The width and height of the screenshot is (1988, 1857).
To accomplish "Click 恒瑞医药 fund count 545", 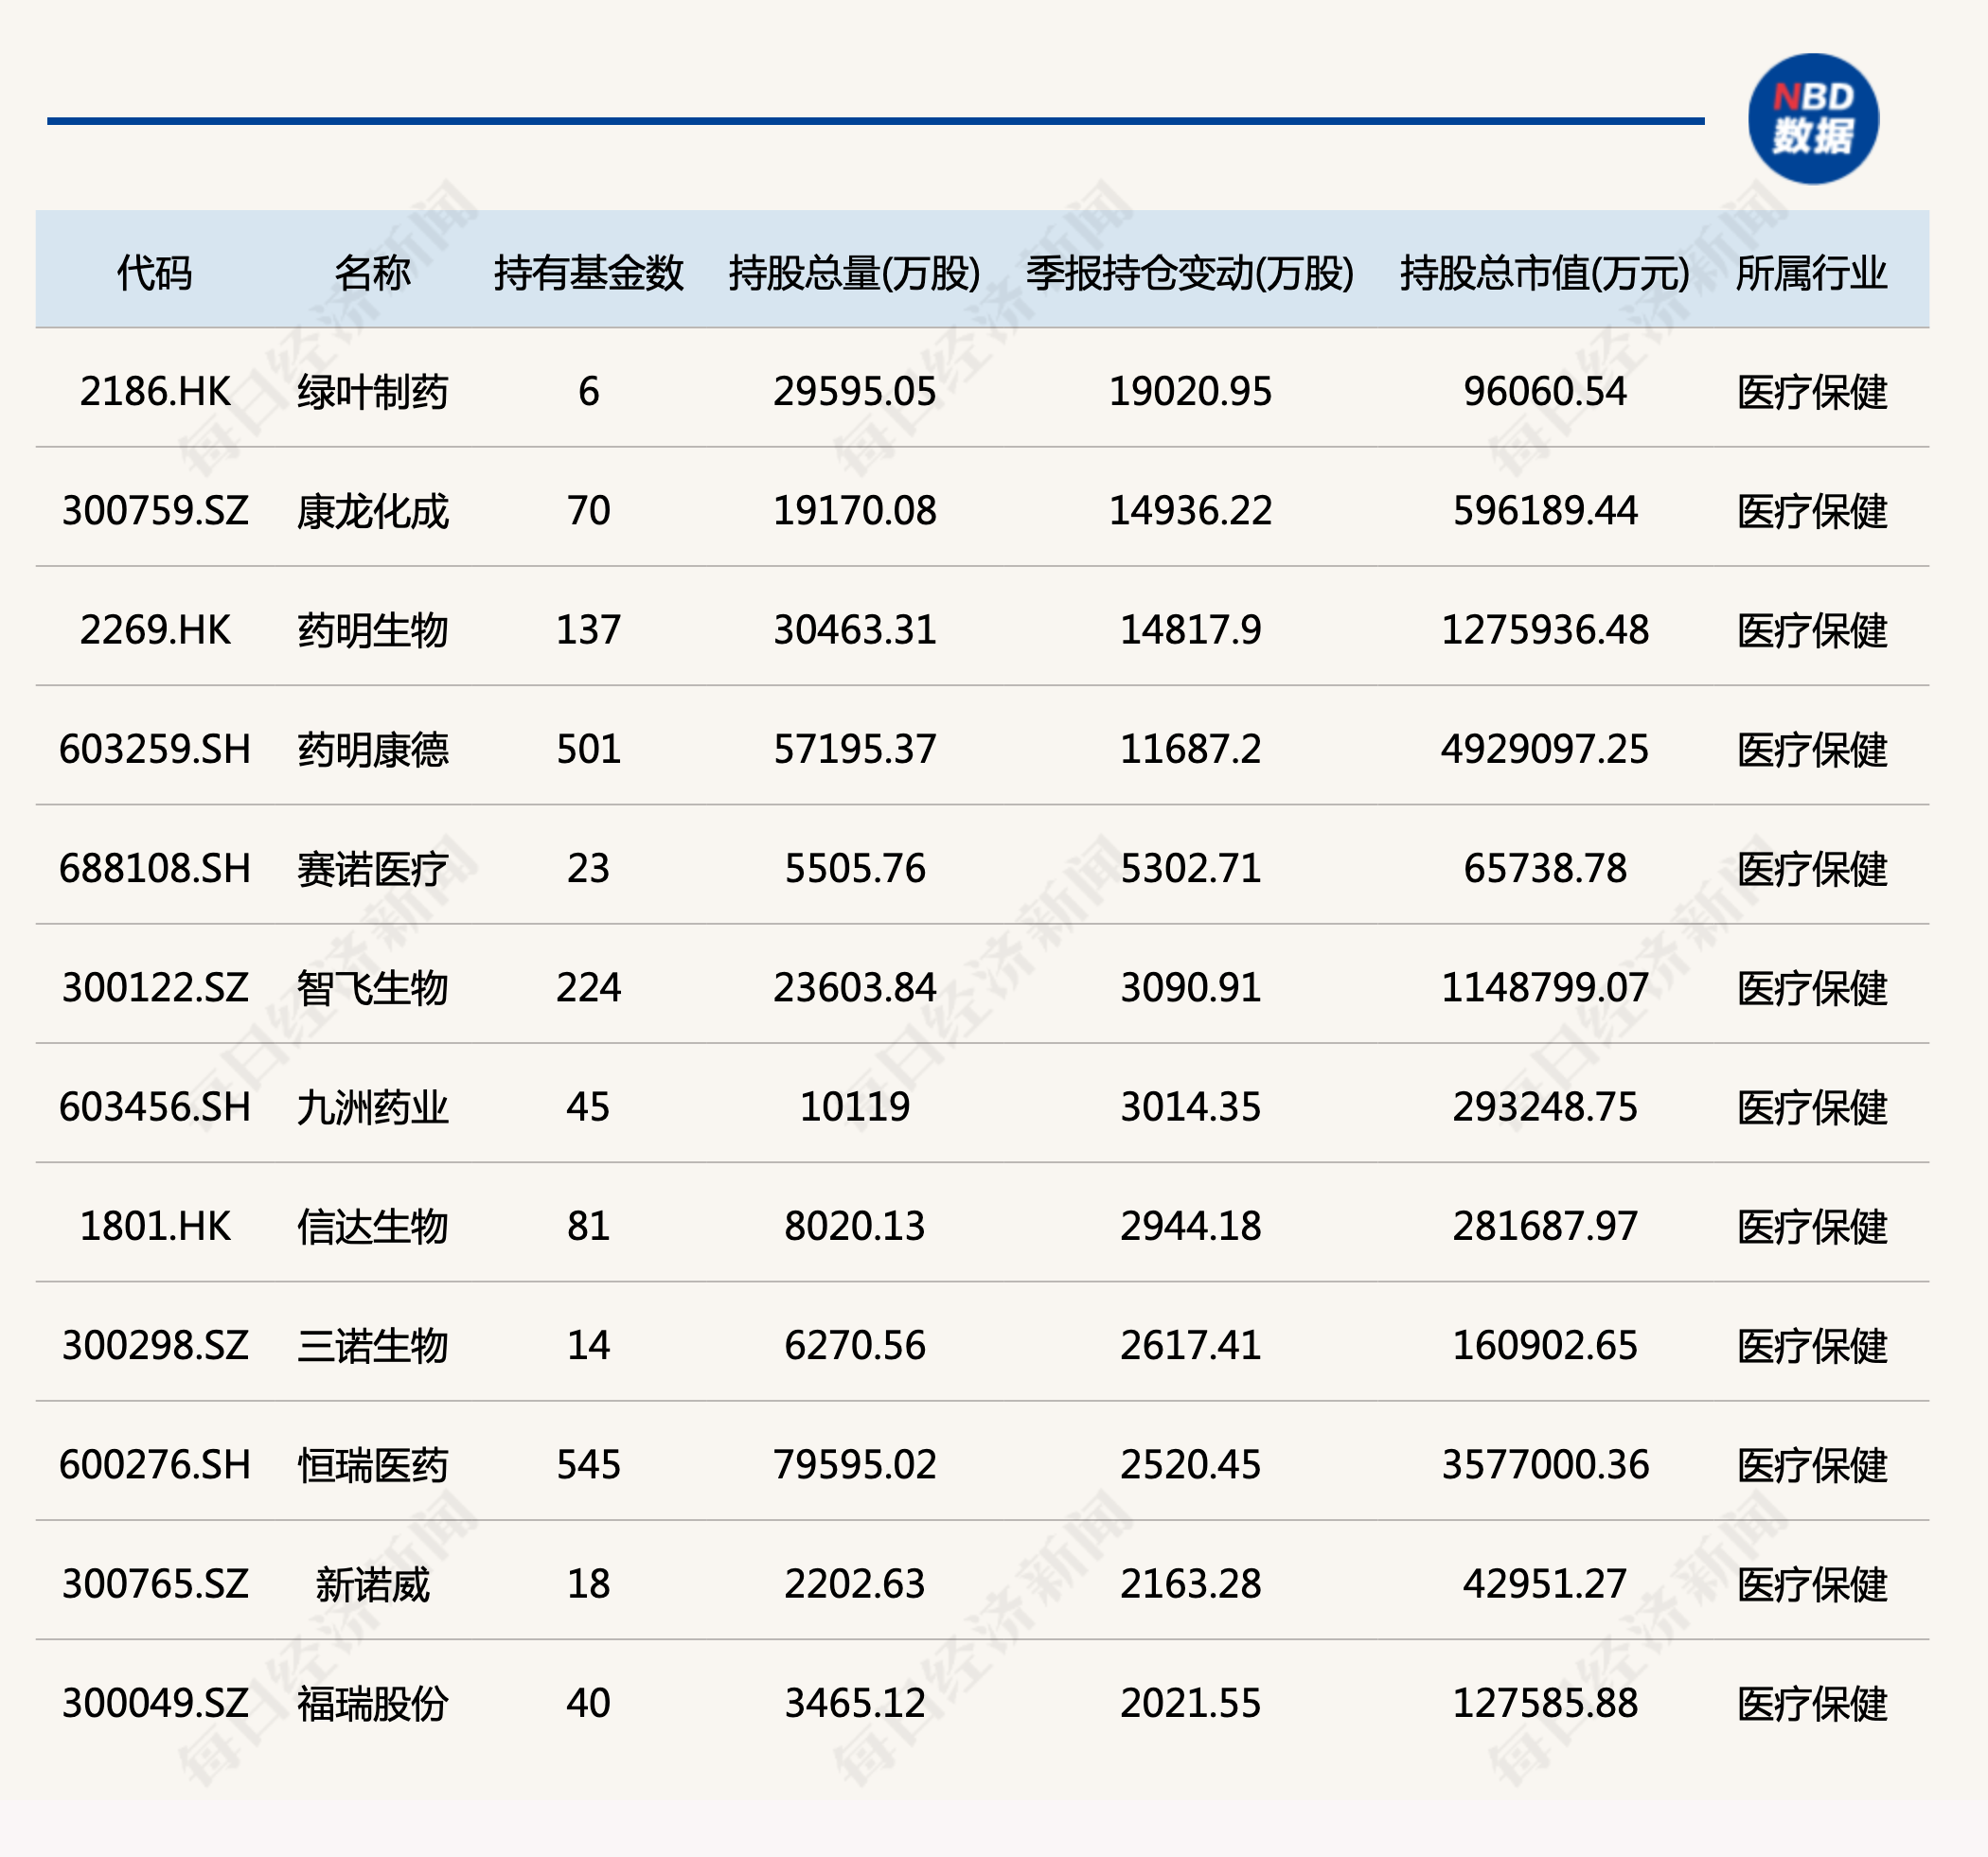I will click(x=588, y=1465).
